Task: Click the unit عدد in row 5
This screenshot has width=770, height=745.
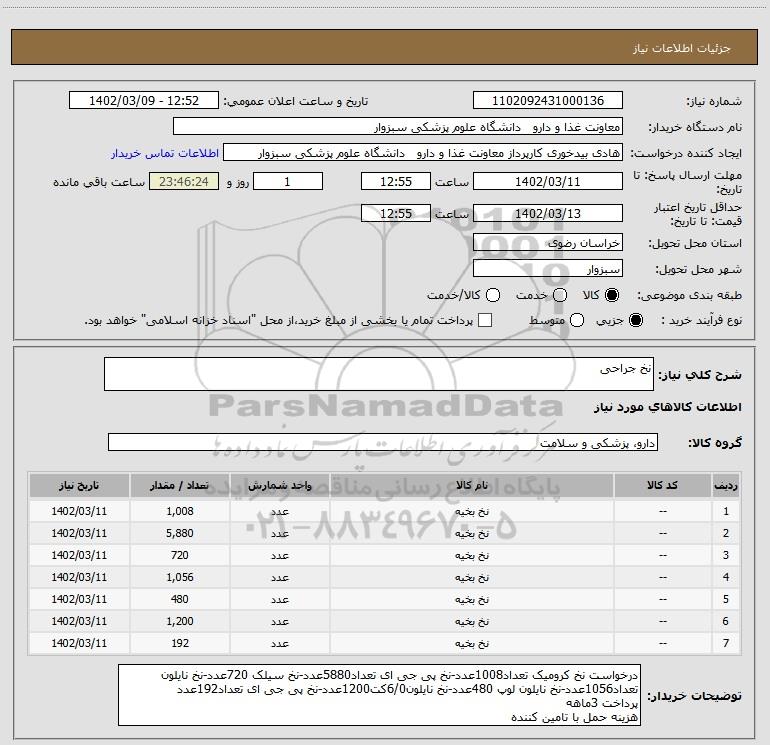Action: tap(280, 600)
